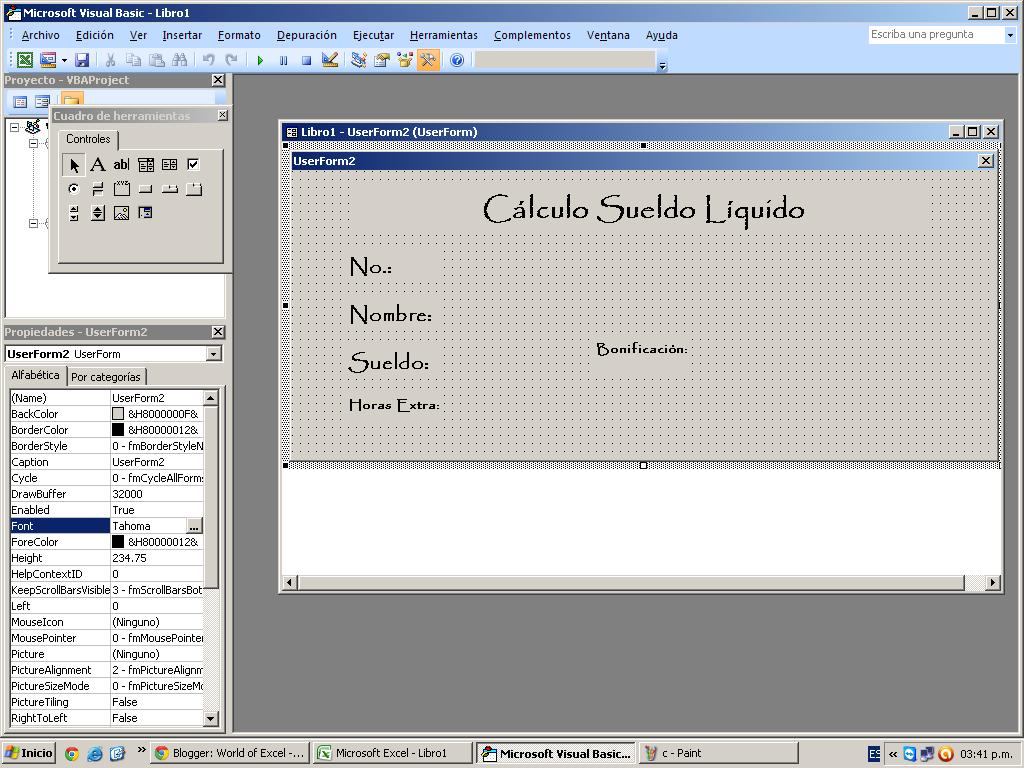
Task: Collapse the first folder node under VBAProject
Action: [x=33, y=143]
